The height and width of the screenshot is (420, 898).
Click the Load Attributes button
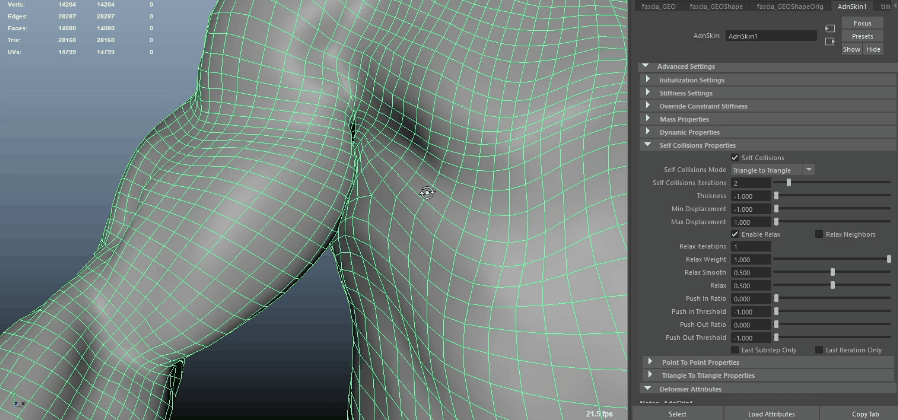pos(771,413)
